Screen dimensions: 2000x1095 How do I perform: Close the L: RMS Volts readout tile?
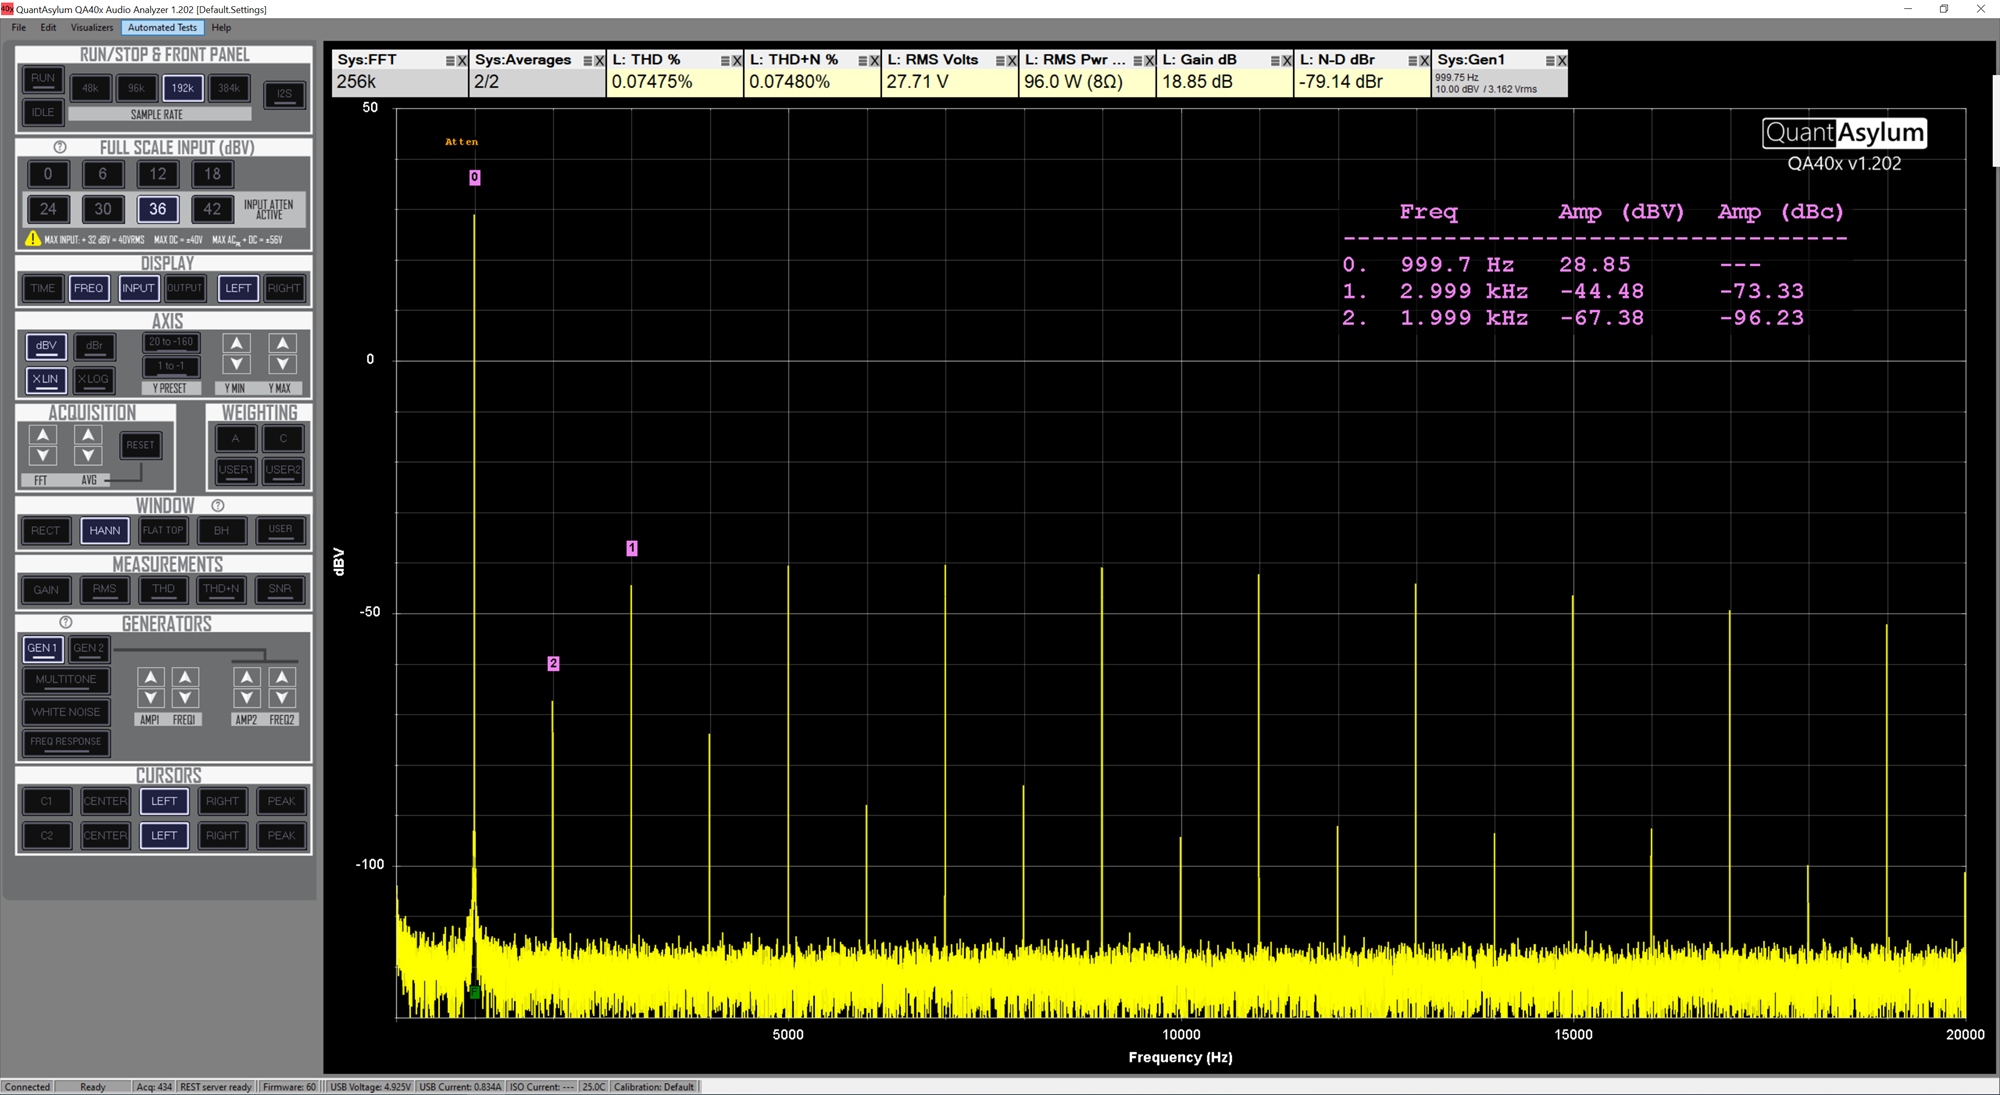pyautogui.click(x=1012, y=61)
